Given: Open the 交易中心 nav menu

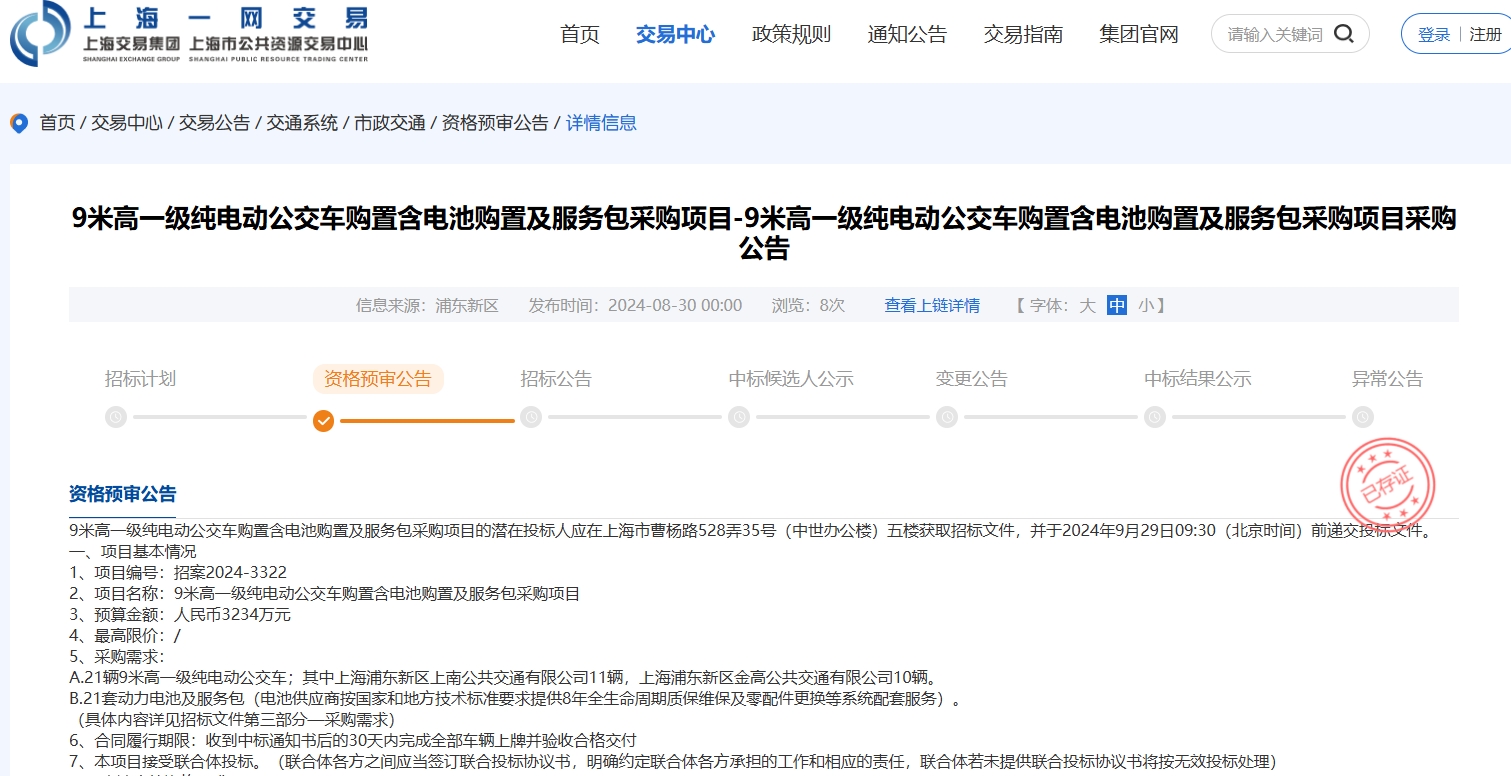Looking at the screenshot, I should [x=675, y=34].
